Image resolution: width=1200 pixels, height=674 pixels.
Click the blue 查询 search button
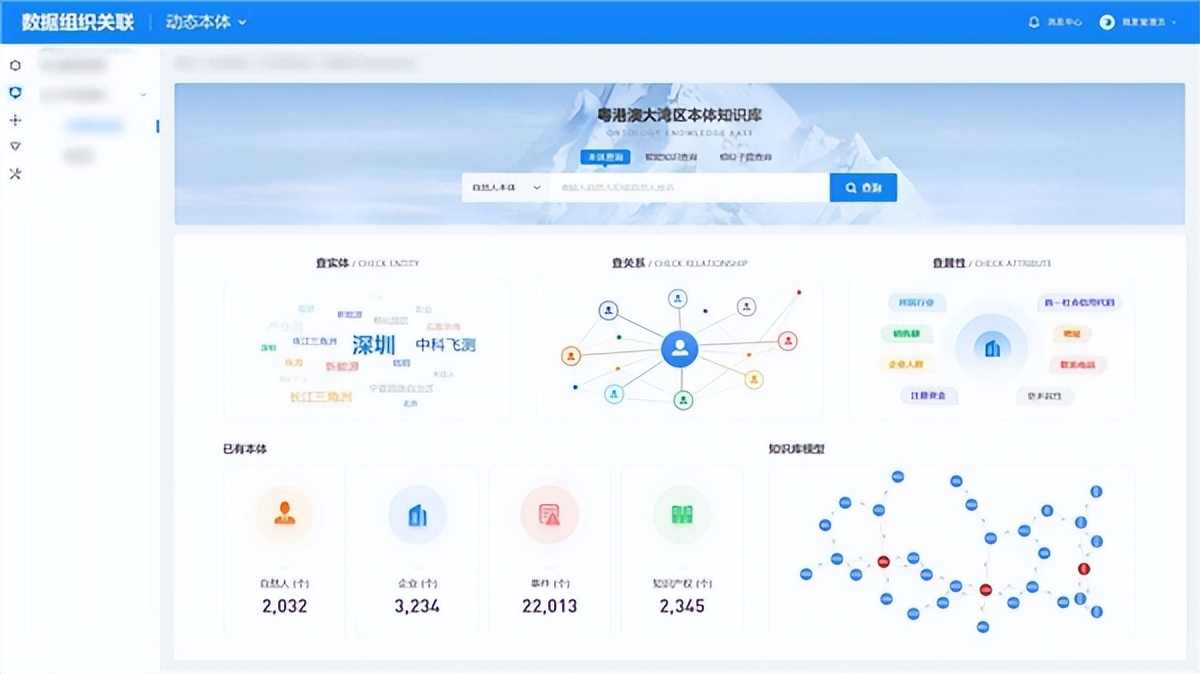862,187
